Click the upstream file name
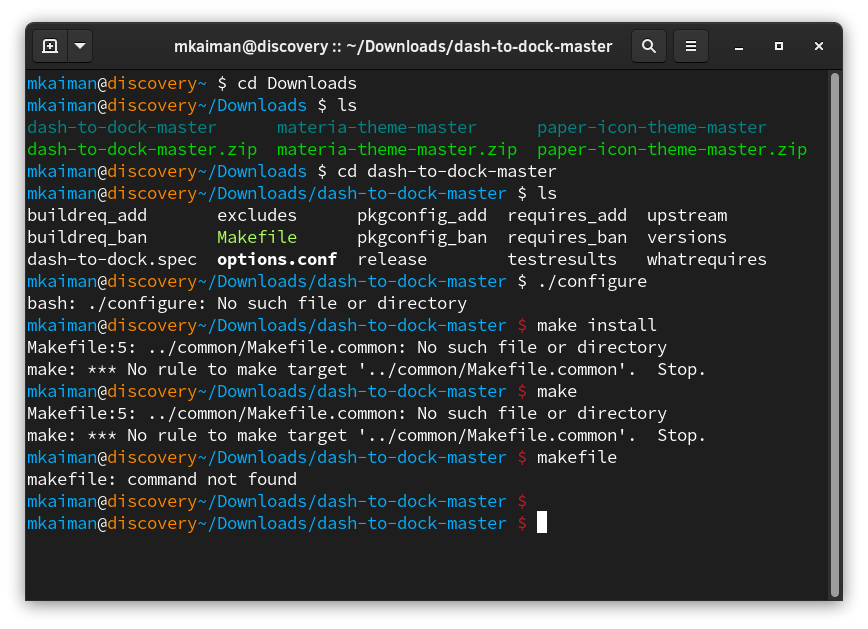The image size is (868, 629). pos(687,215)
